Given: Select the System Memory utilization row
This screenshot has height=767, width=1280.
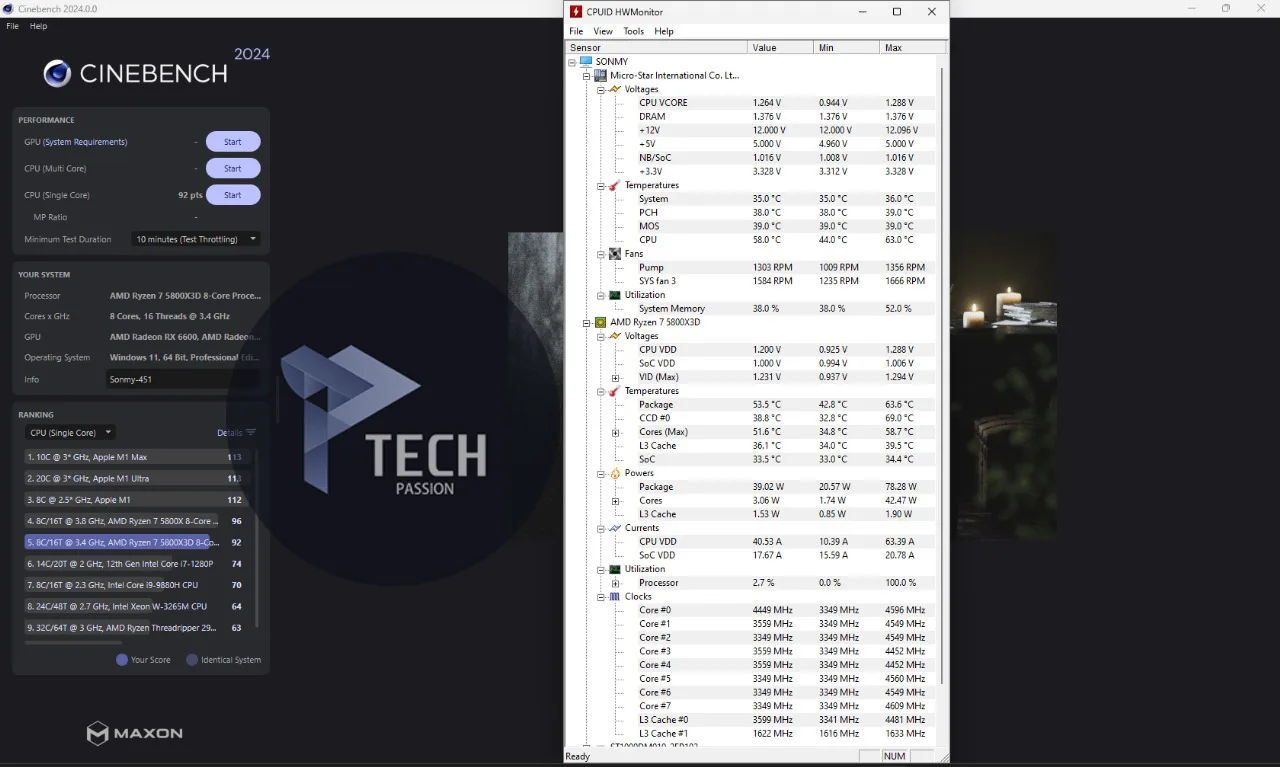Looking at the screenshot, I should click(x=786, y=309).
